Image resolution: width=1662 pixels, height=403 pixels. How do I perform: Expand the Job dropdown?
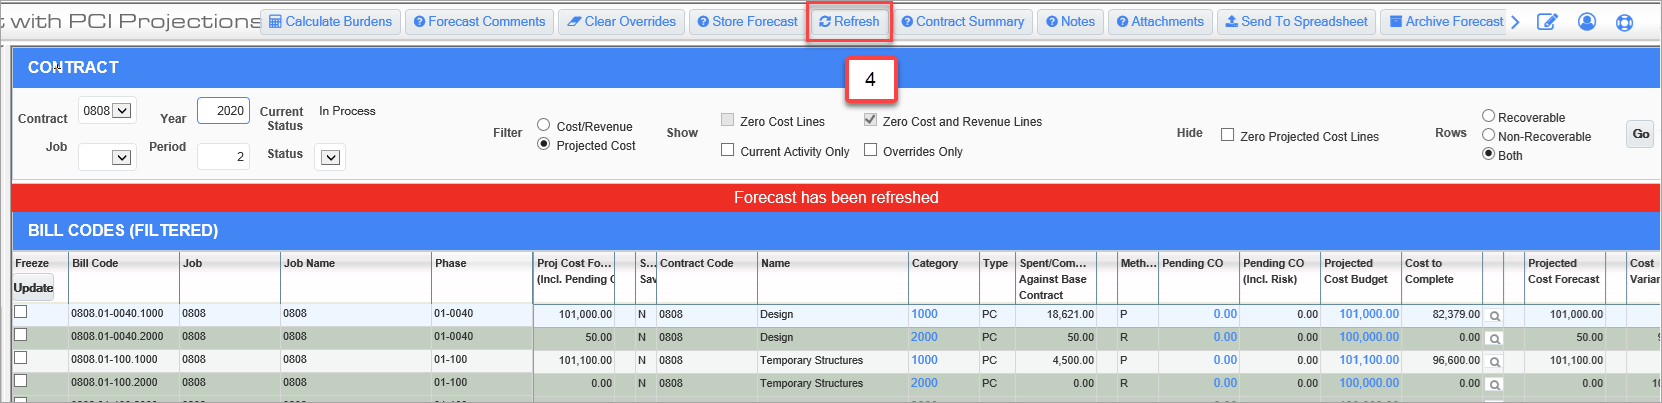[x=121, y=157]
